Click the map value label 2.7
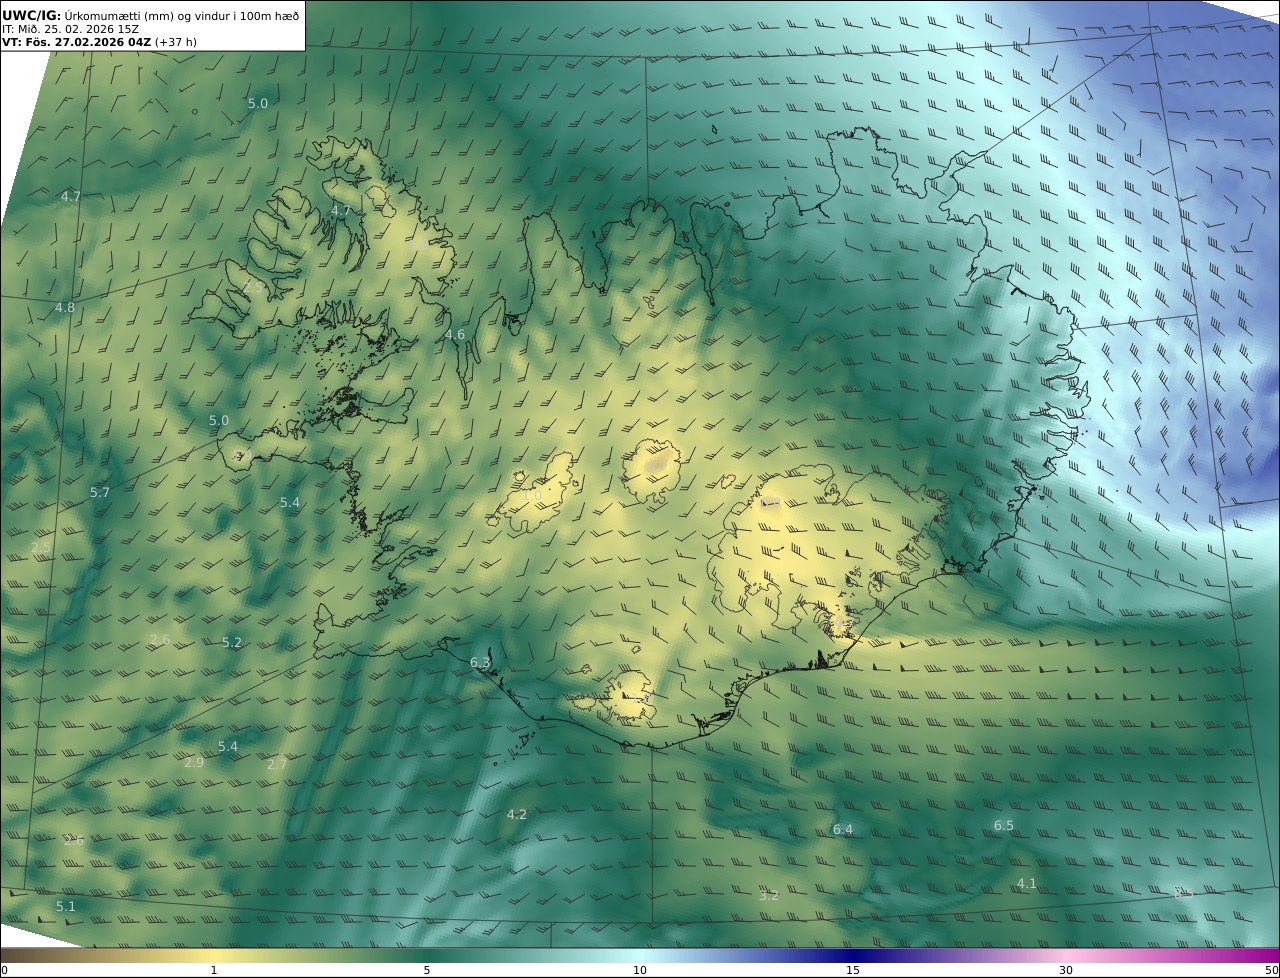1280x978 pixels. (277, 765)
